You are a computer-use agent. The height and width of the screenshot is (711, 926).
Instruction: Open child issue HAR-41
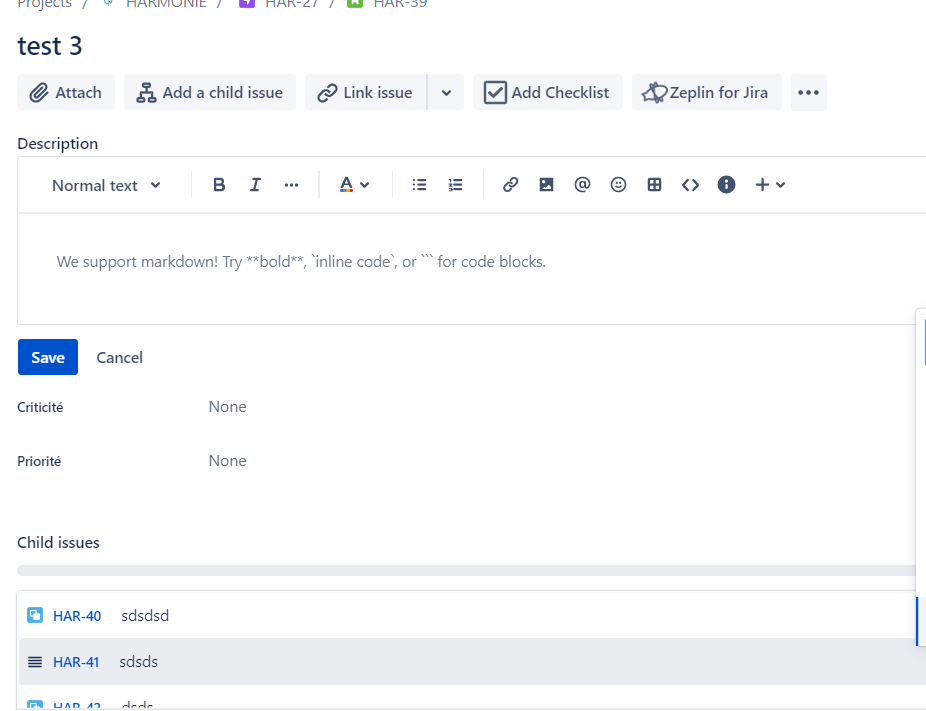tap(76, 662)
